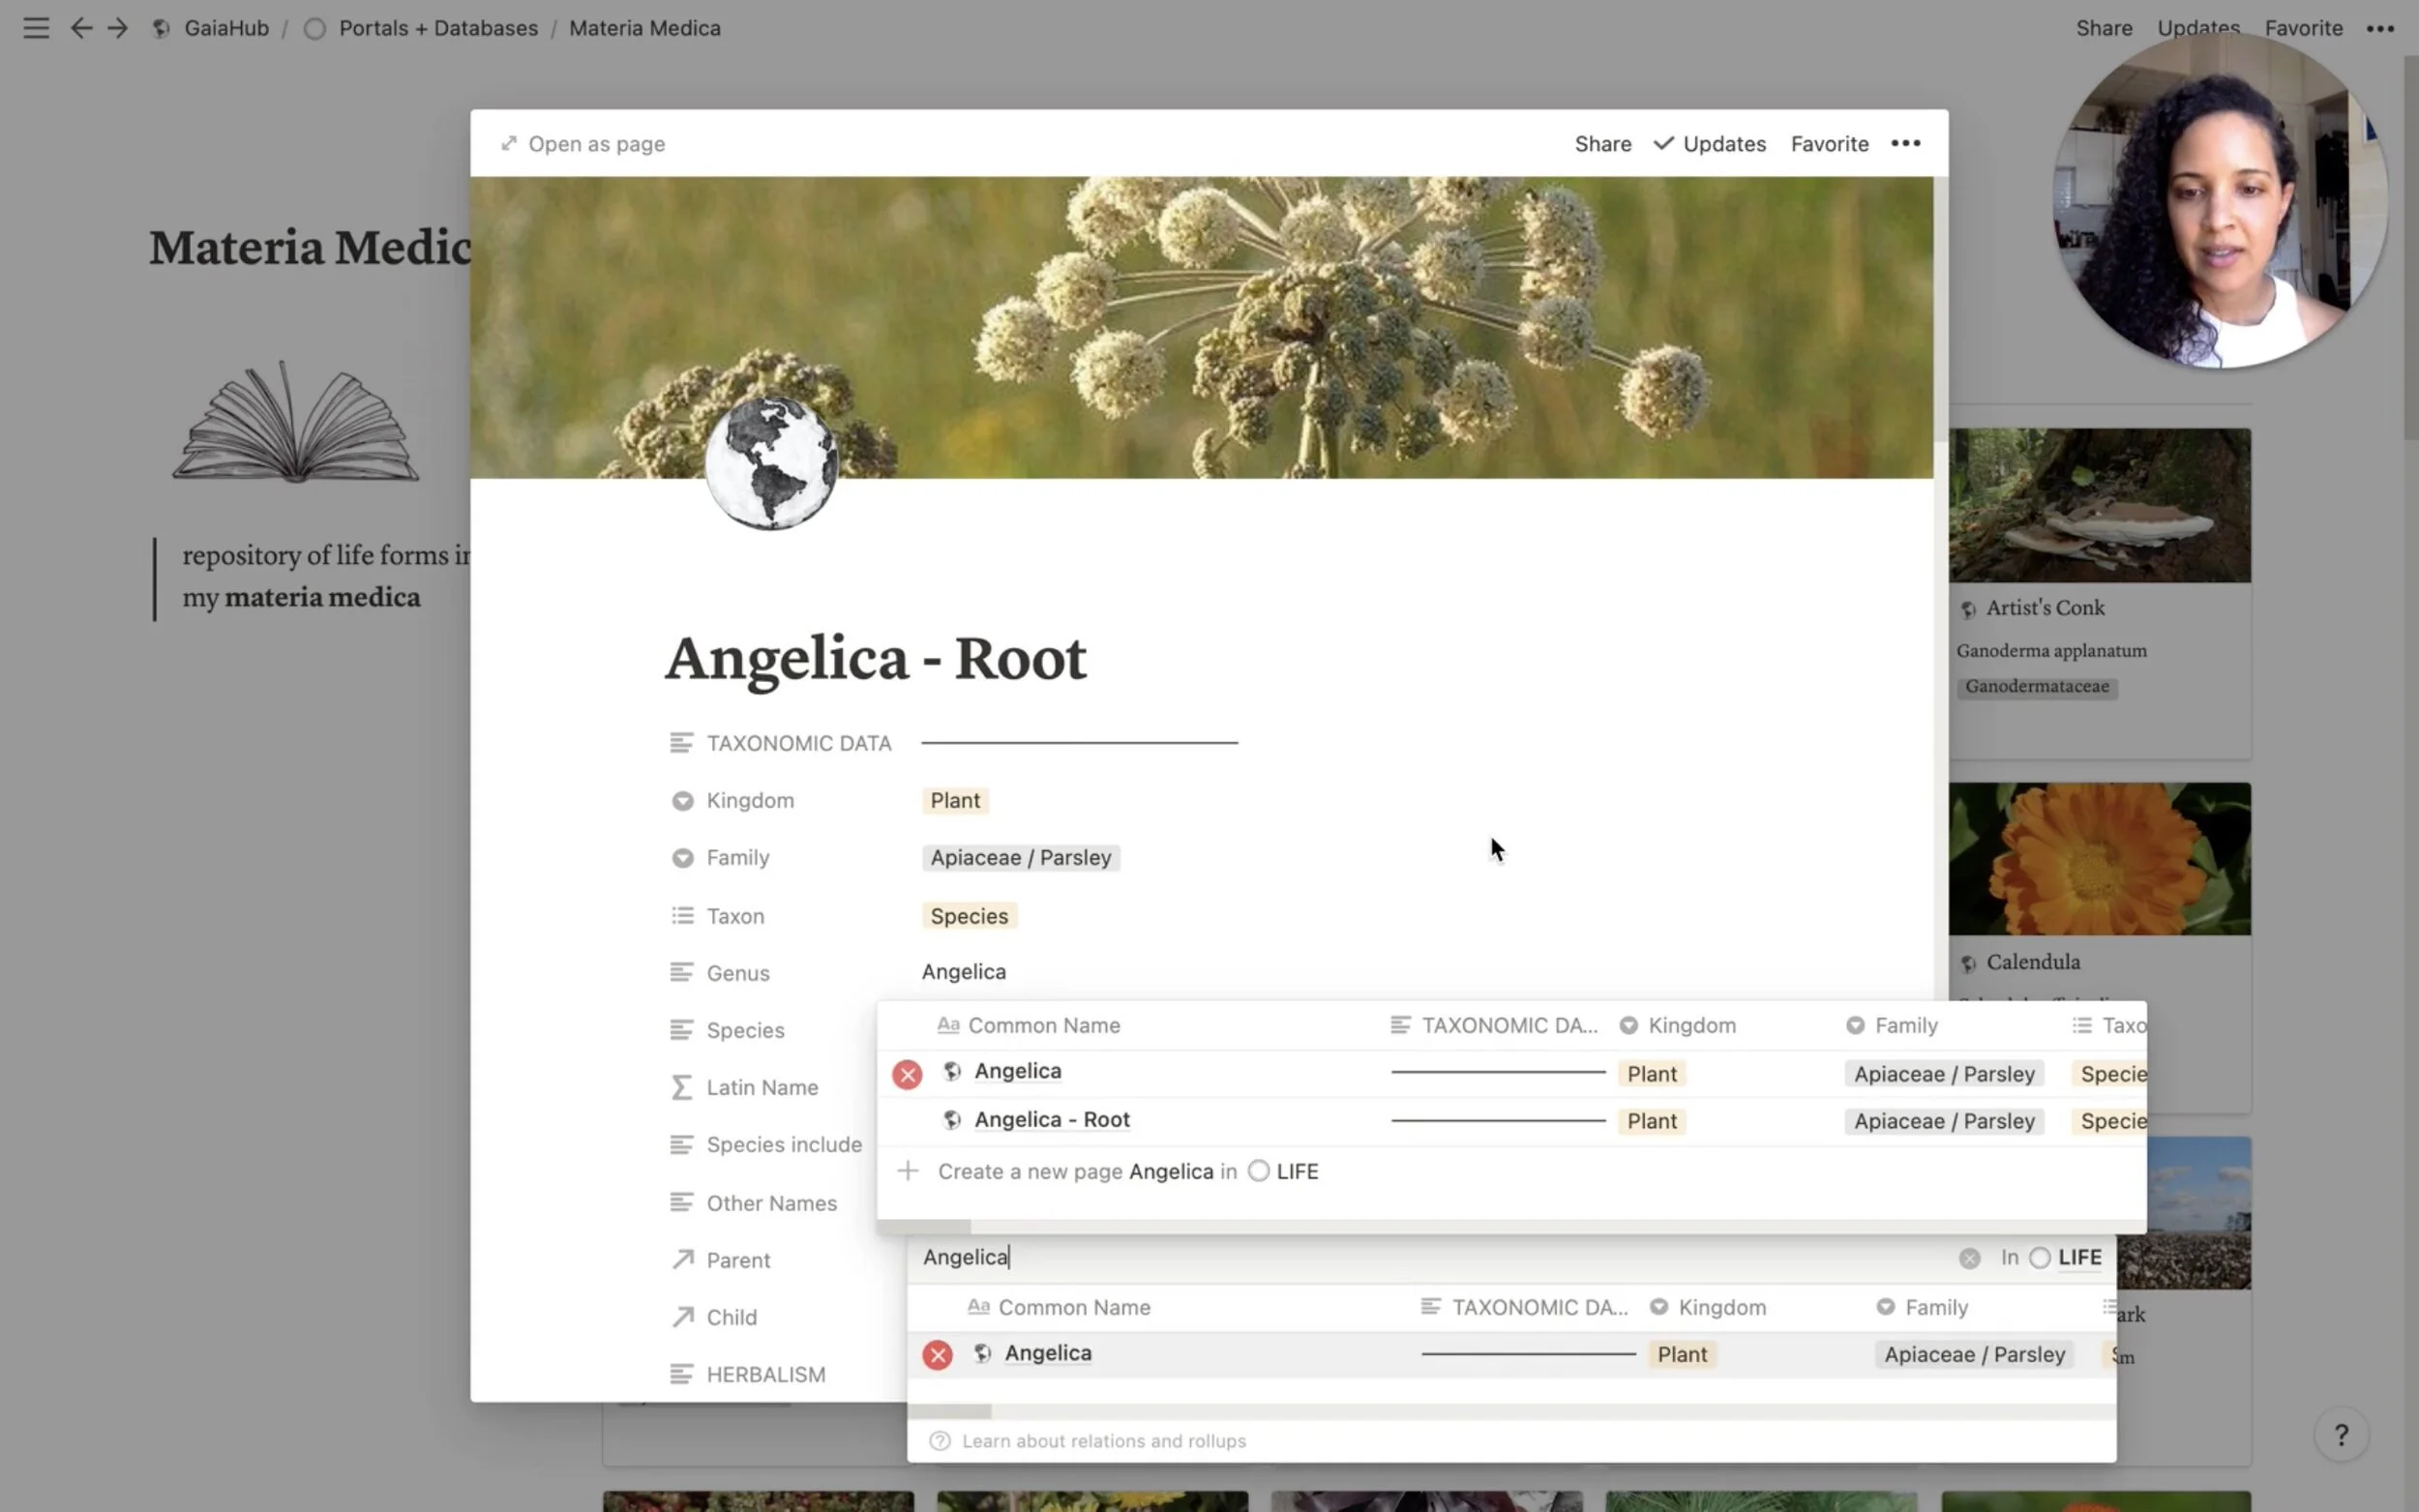This screenshot has height=1512, width=2419.
Task: Open the Calendula gallery card thumbnail
Action: point(2099,859)
